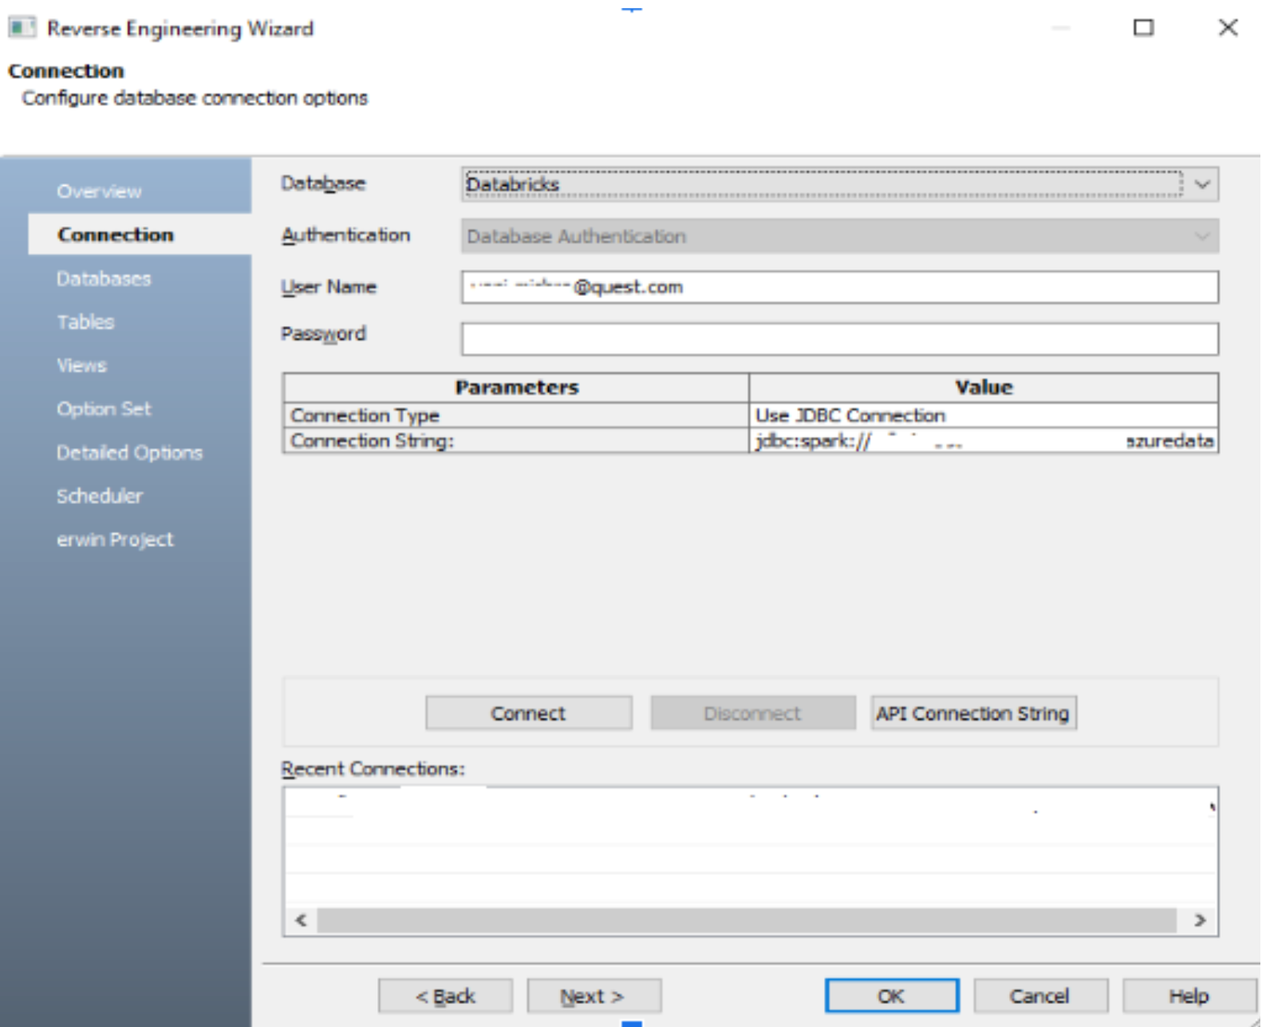Switch to the Databases step
The height and width of the screenshot is (1027, 1262).
(x=104, y=279)
